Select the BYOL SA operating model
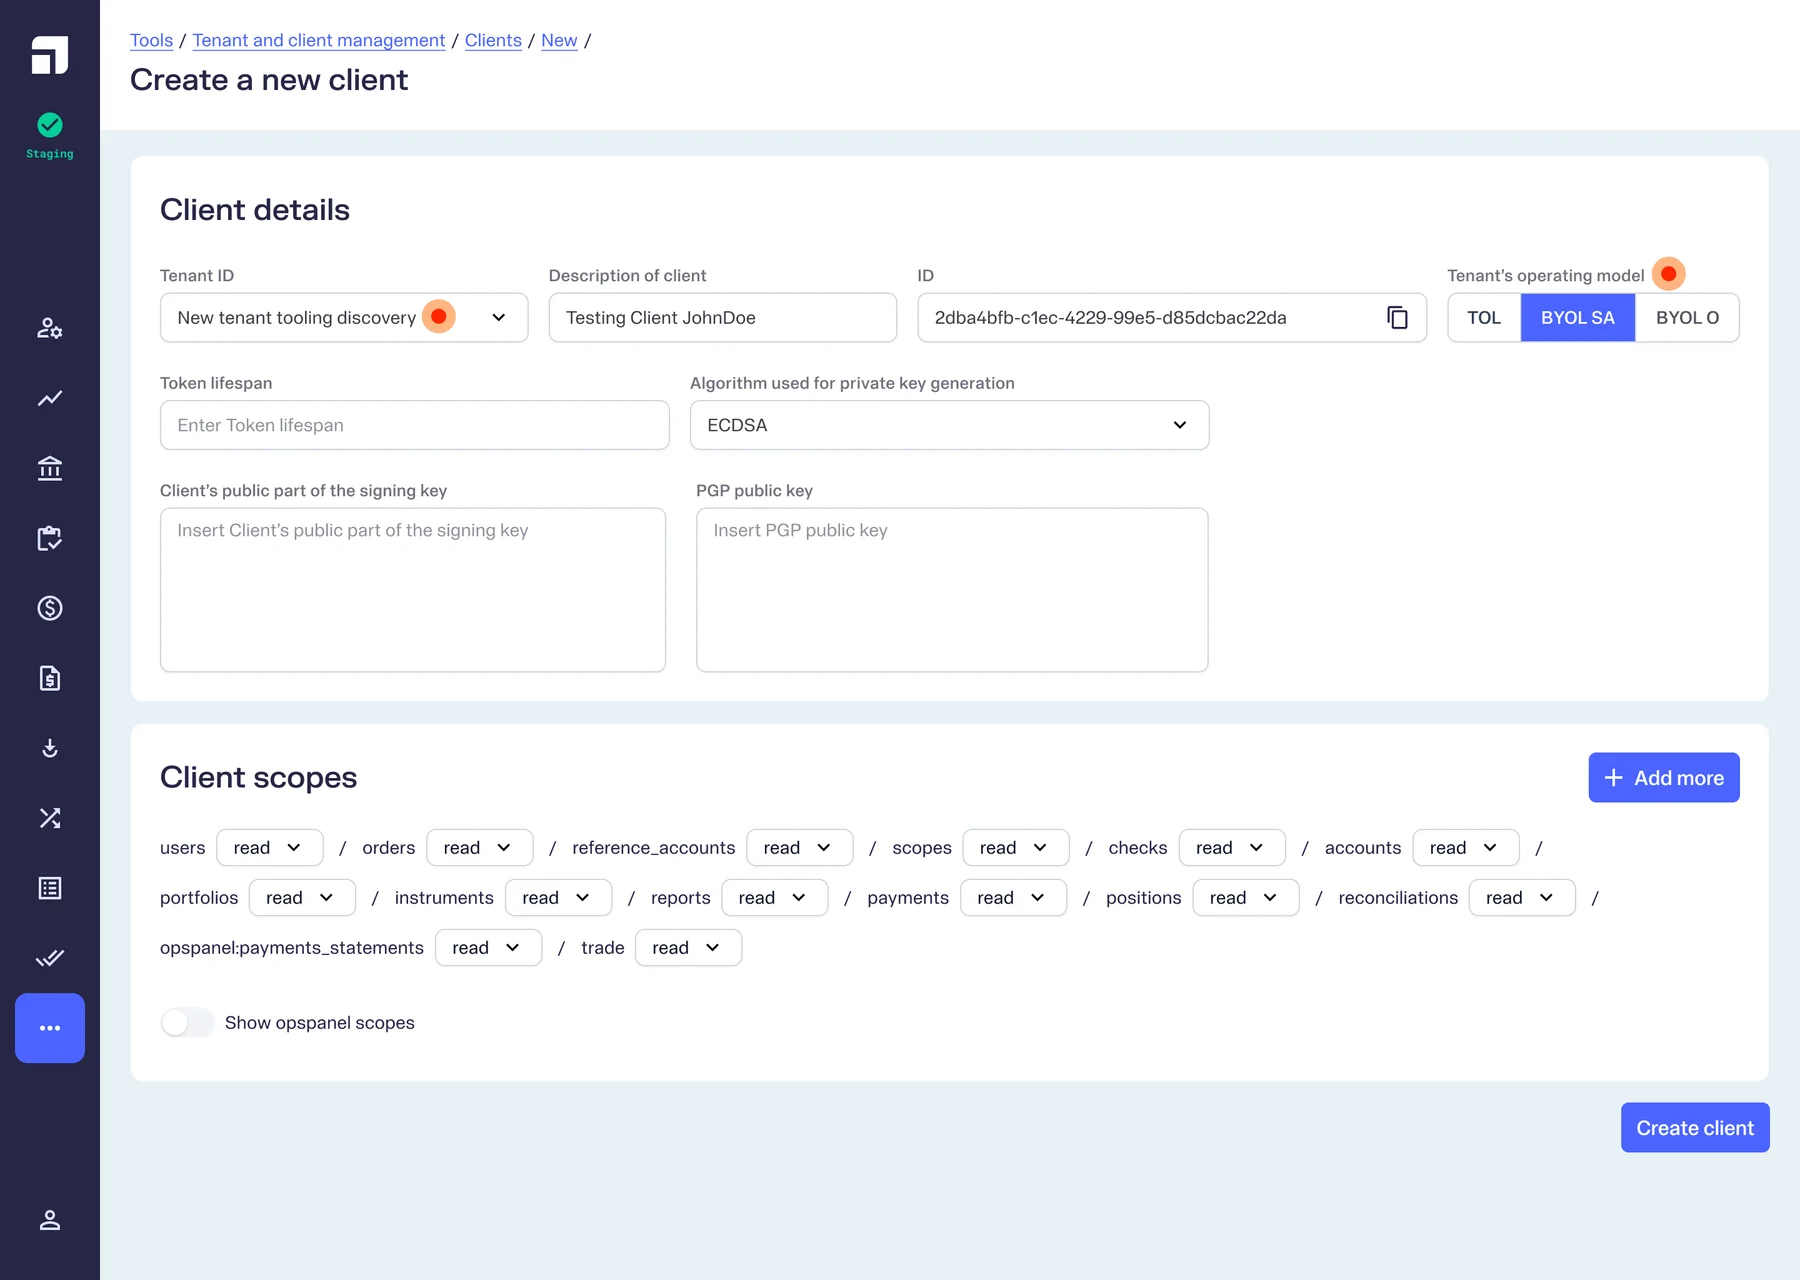The height and width of the screenshot is (1280, 1800). click(x=1578, y=318)
